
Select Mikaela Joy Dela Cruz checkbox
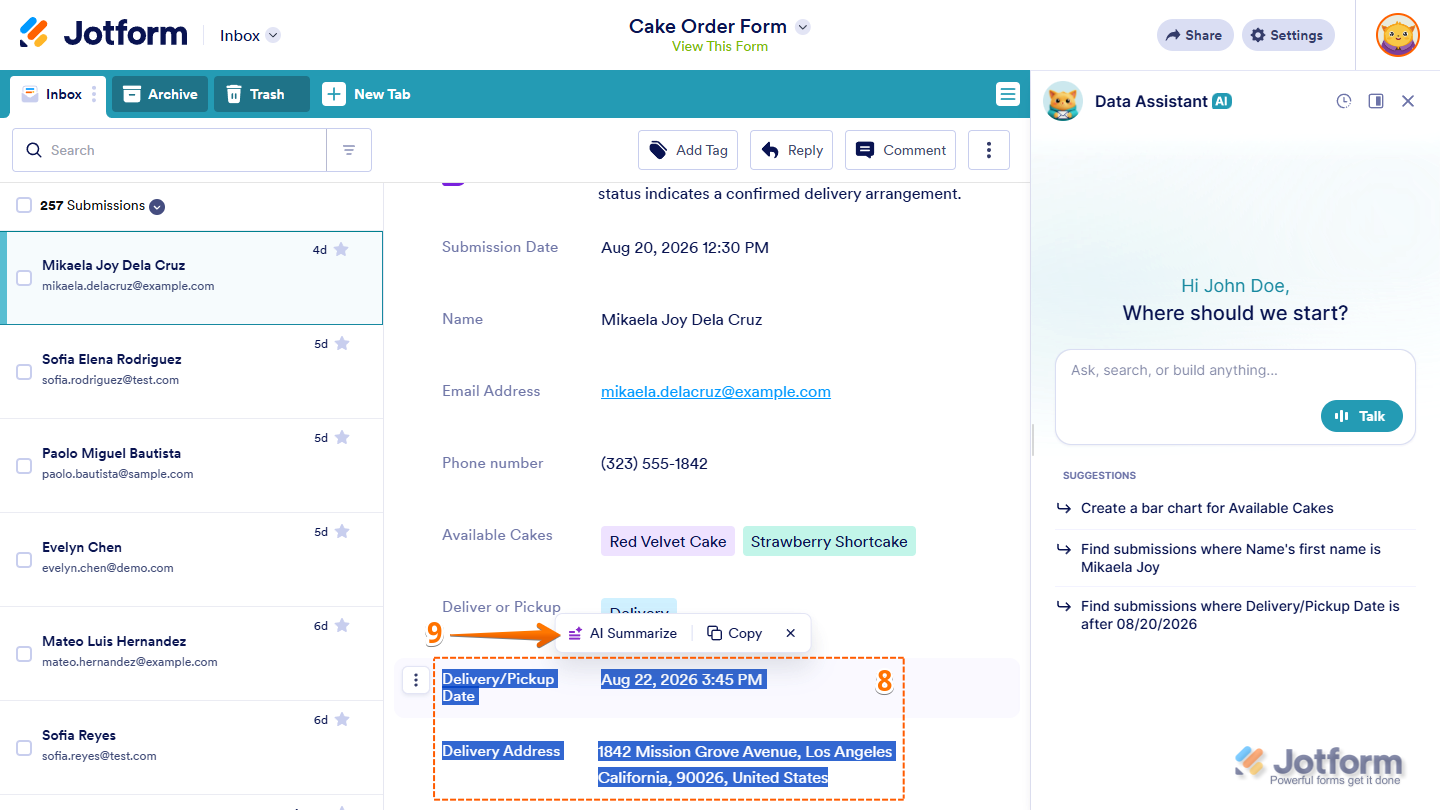[x=24, y=278]
